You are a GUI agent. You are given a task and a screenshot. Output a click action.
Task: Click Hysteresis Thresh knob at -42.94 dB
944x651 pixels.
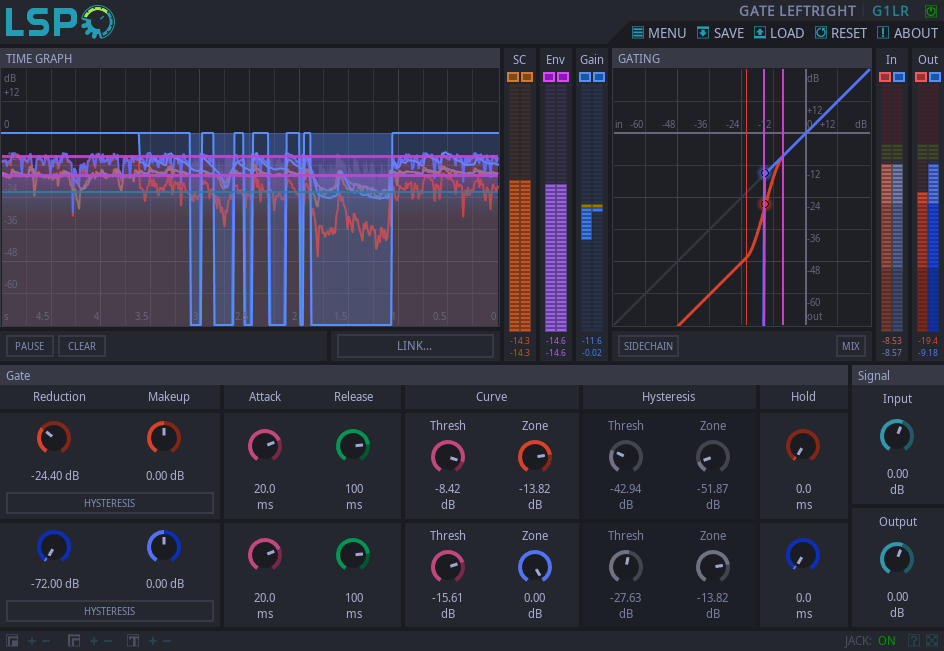[x=626, y=456]
